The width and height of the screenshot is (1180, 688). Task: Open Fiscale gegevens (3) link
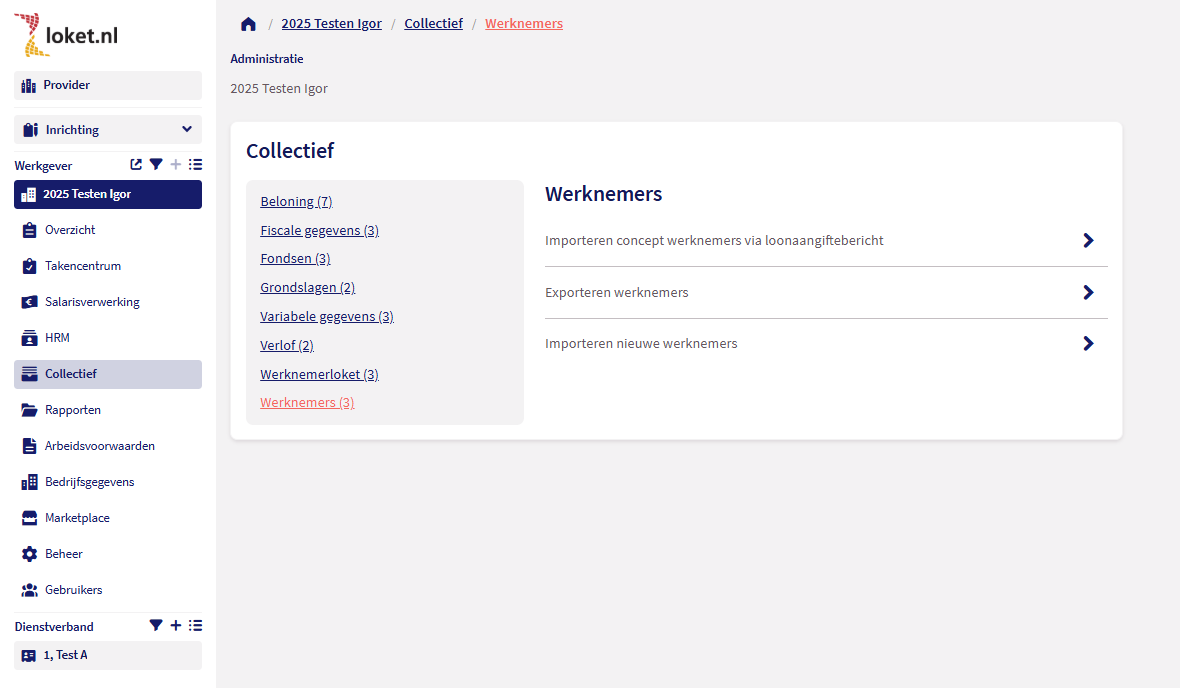click(319, 231)
